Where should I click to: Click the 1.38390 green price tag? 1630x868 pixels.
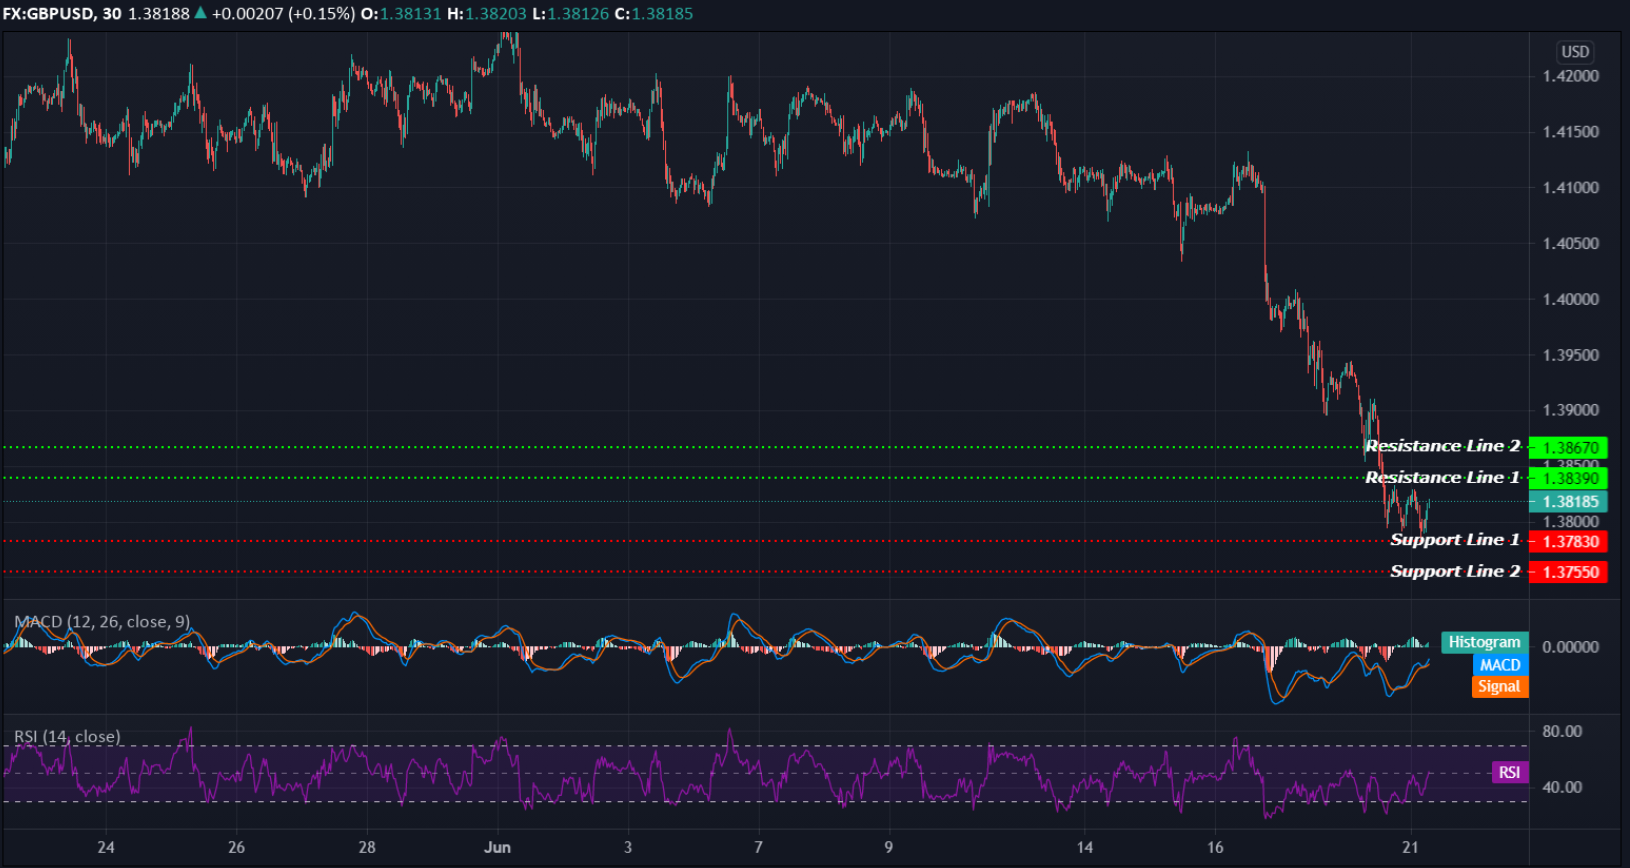coord(1568,479)
